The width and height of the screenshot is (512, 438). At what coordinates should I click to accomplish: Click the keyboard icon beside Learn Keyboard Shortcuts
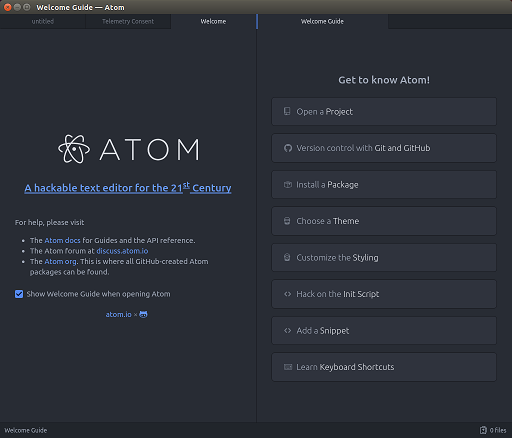click(288, 367)
